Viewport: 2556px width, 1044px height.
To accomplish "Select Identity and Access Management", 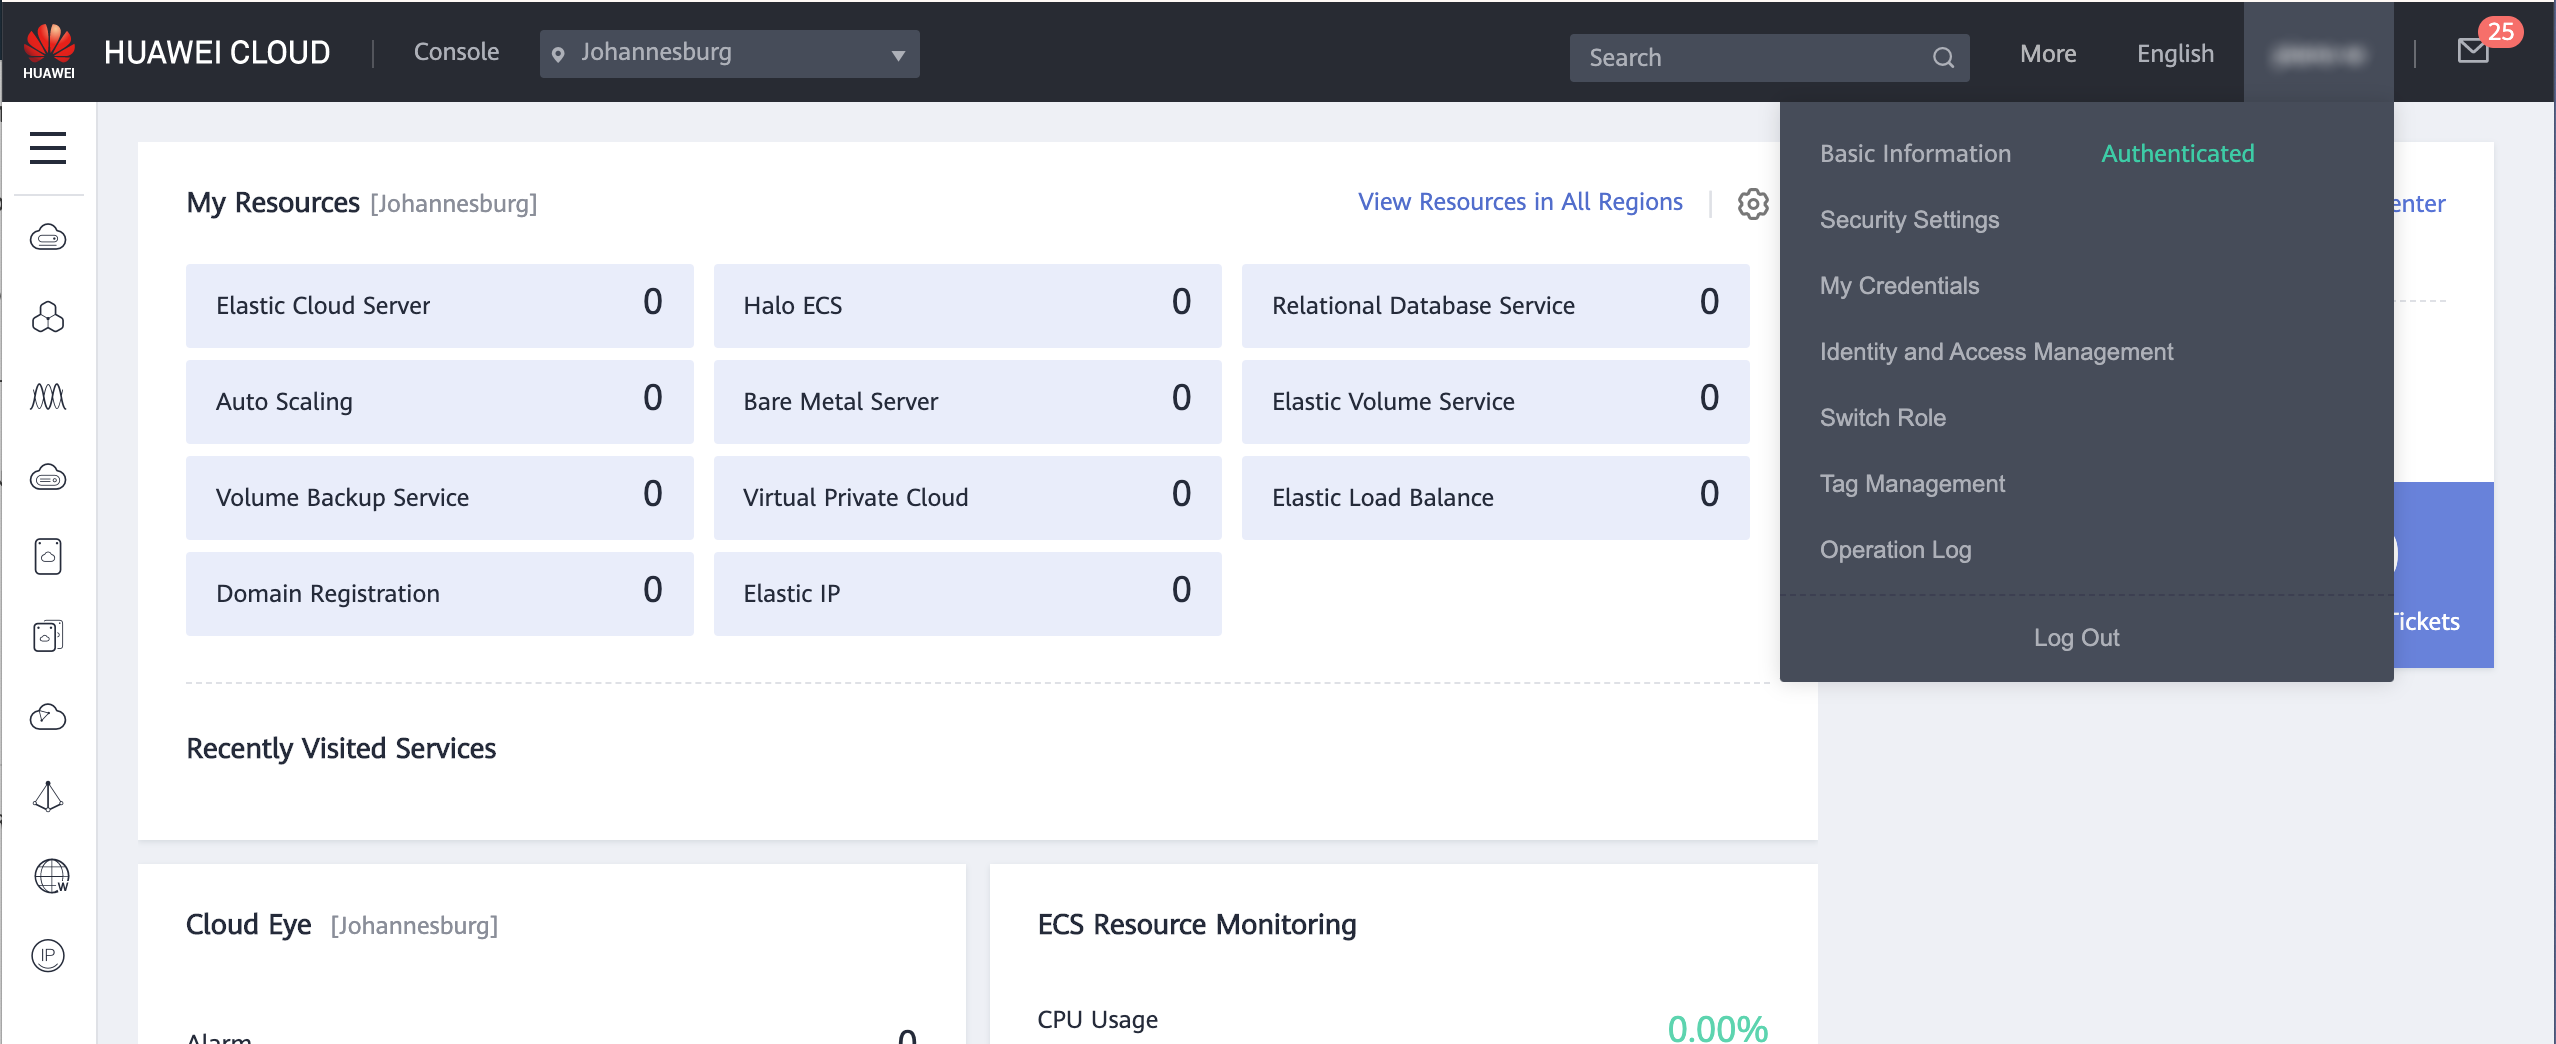I will point(1996,352).
